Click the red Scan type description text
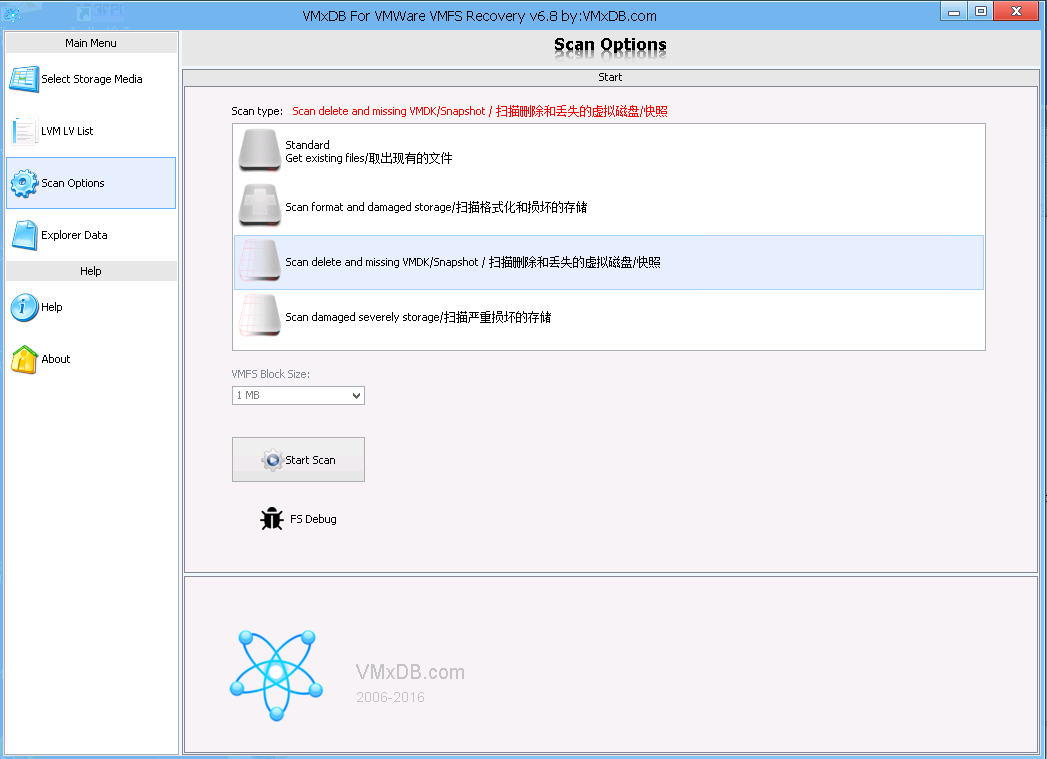Viewport: 1047px width, 759px height. (479, 111)
